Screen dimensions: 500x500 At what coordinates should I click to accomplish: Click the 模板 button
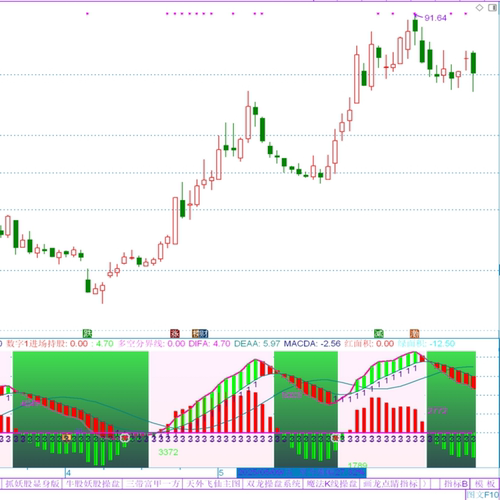tap(485, 484)
